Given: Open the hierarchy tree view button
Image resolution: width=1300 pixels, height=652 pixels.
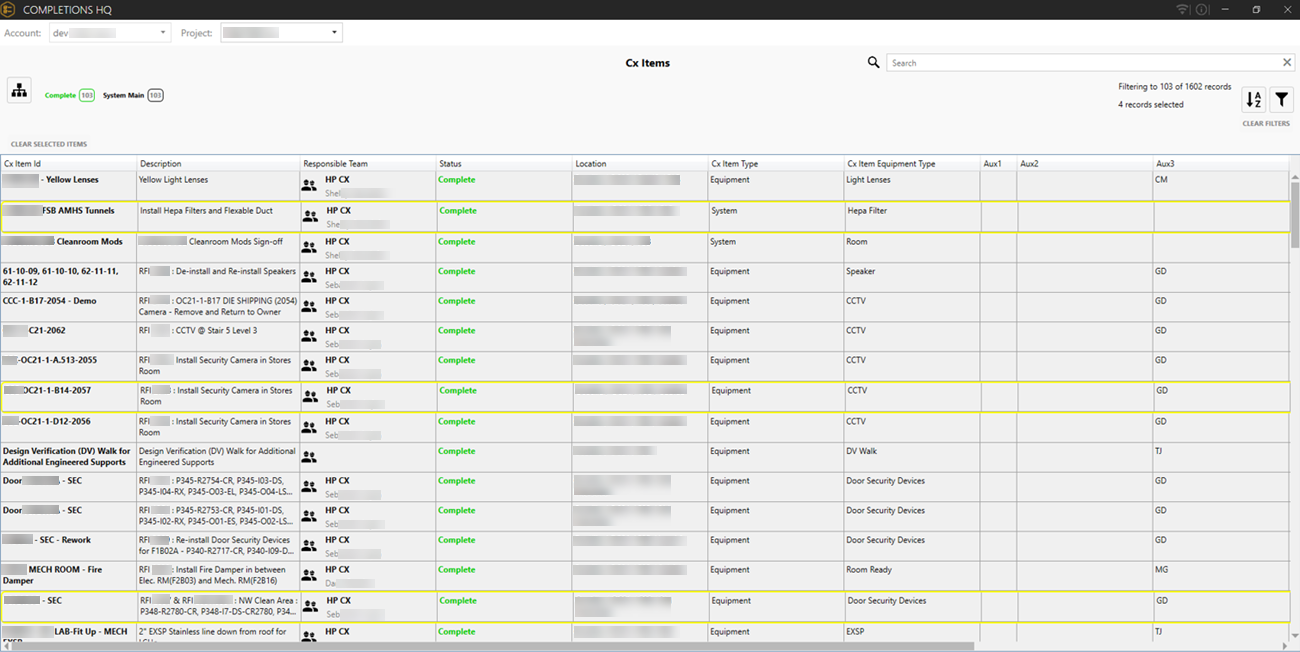Looking at the screenshot, I should tap(19, 90).
